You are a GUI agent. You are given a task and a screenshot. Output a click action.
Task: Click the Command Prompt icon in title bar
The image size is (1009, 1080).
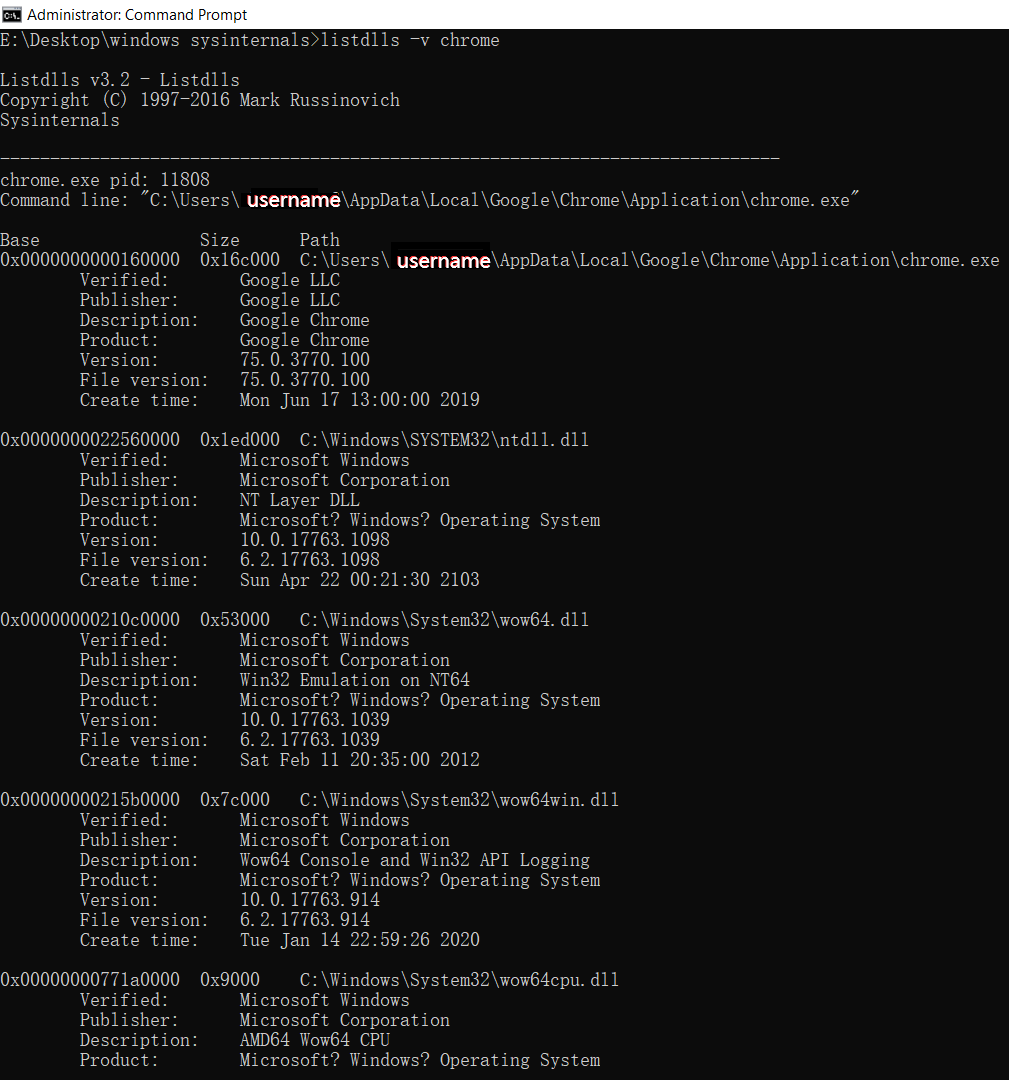11,14
